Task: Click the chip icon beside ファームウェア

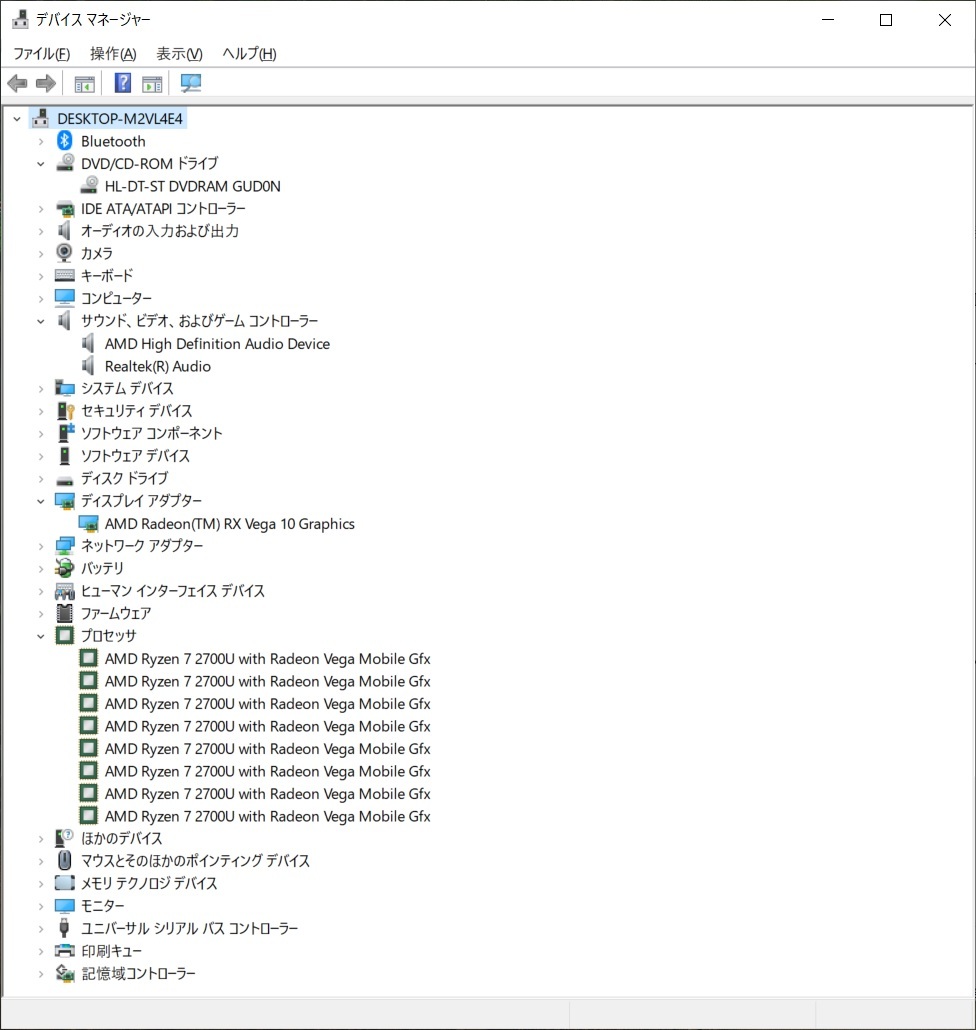Action: [64, 613]
